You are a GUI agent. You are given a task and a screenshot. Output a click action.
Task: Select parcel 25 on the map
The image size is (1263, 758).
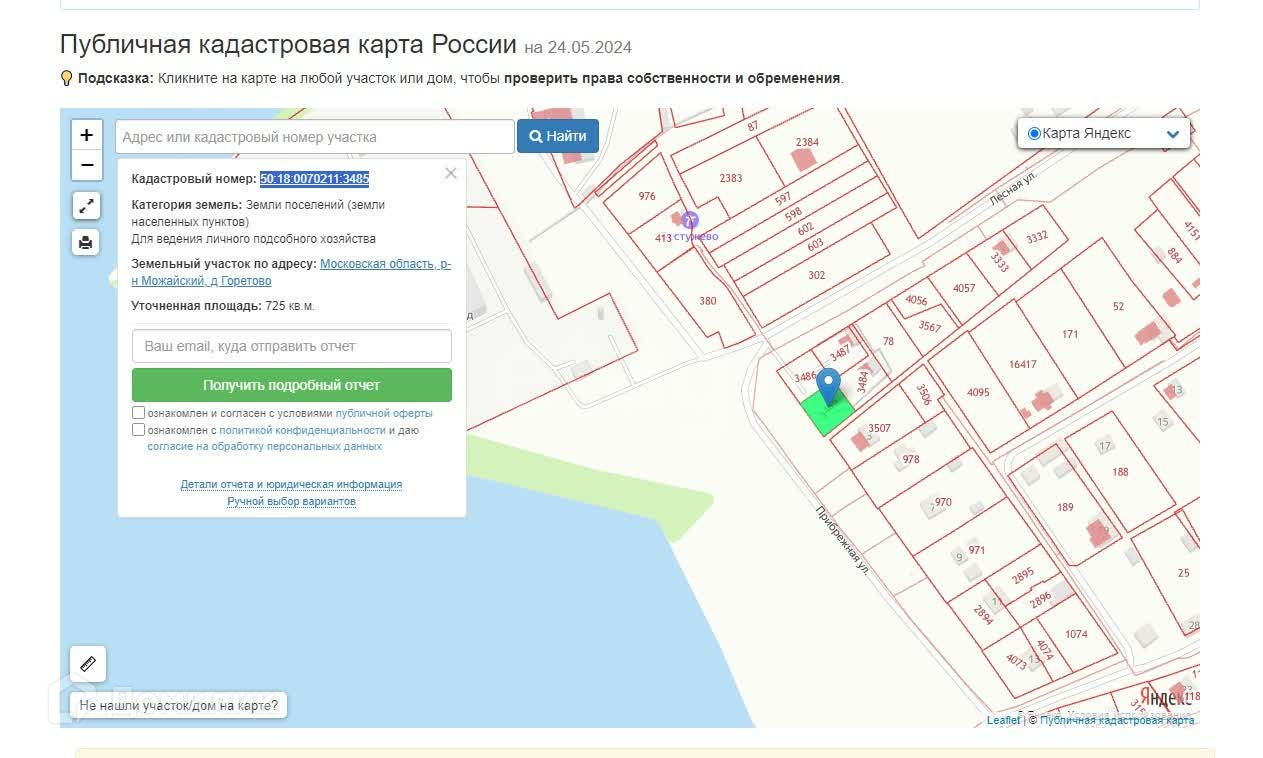(x=1184, y=573)
